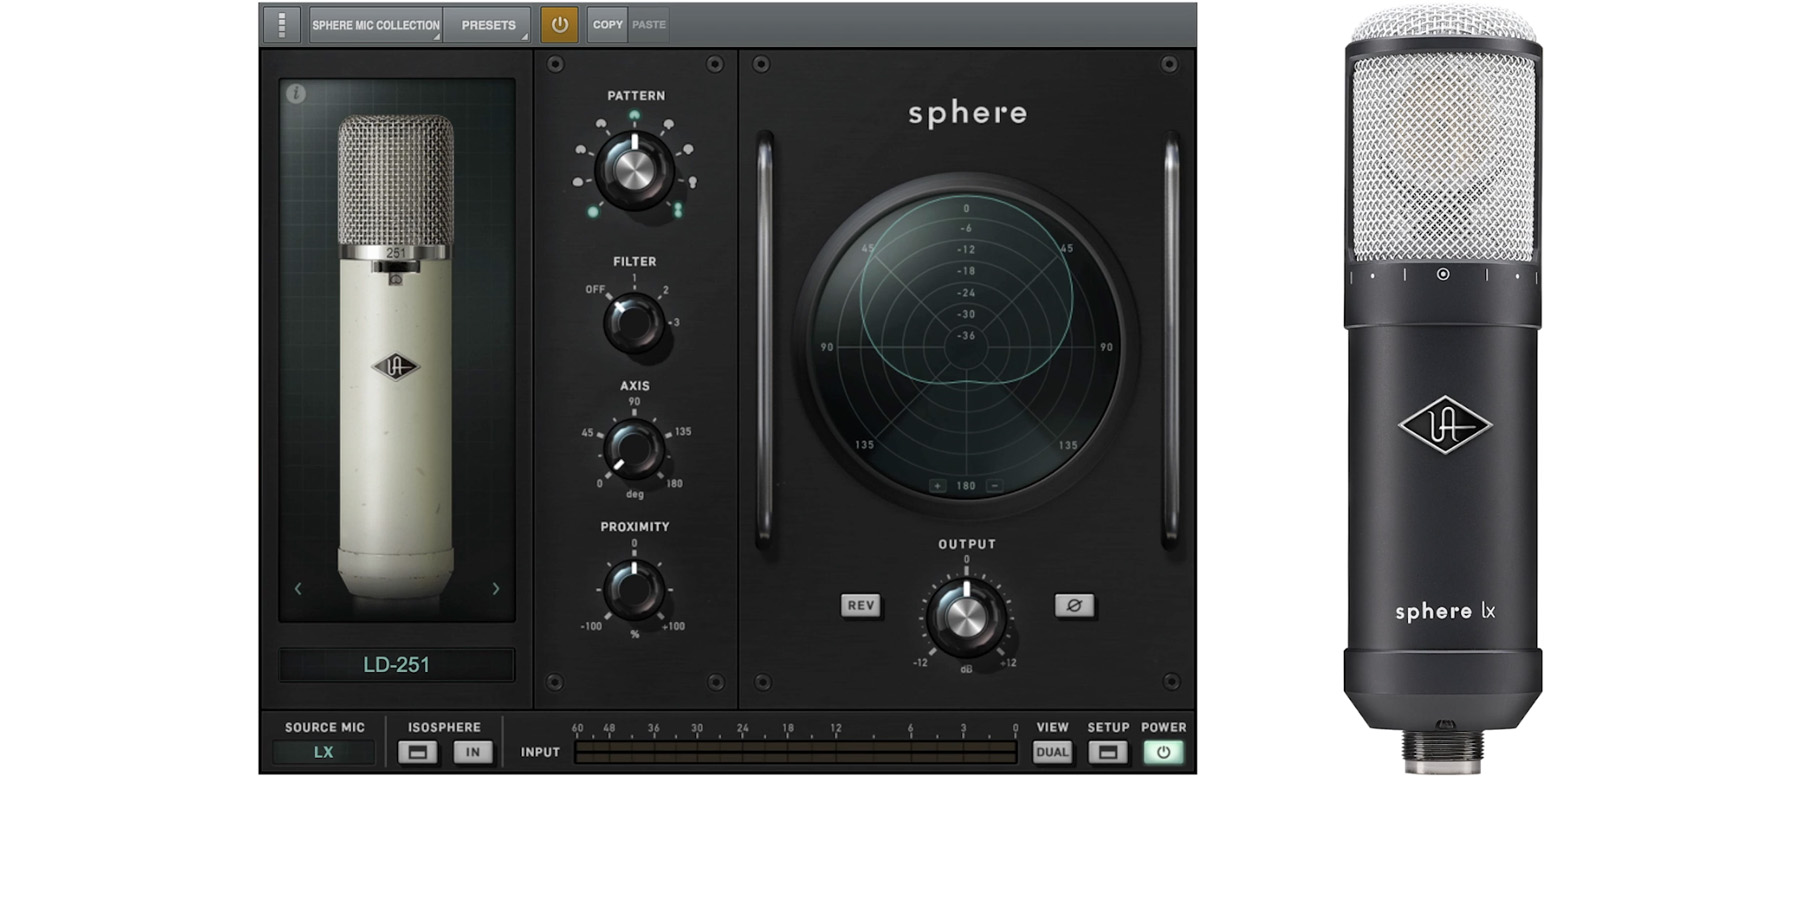
Task: Open the Setup panel button
Action: point(1107,752)
